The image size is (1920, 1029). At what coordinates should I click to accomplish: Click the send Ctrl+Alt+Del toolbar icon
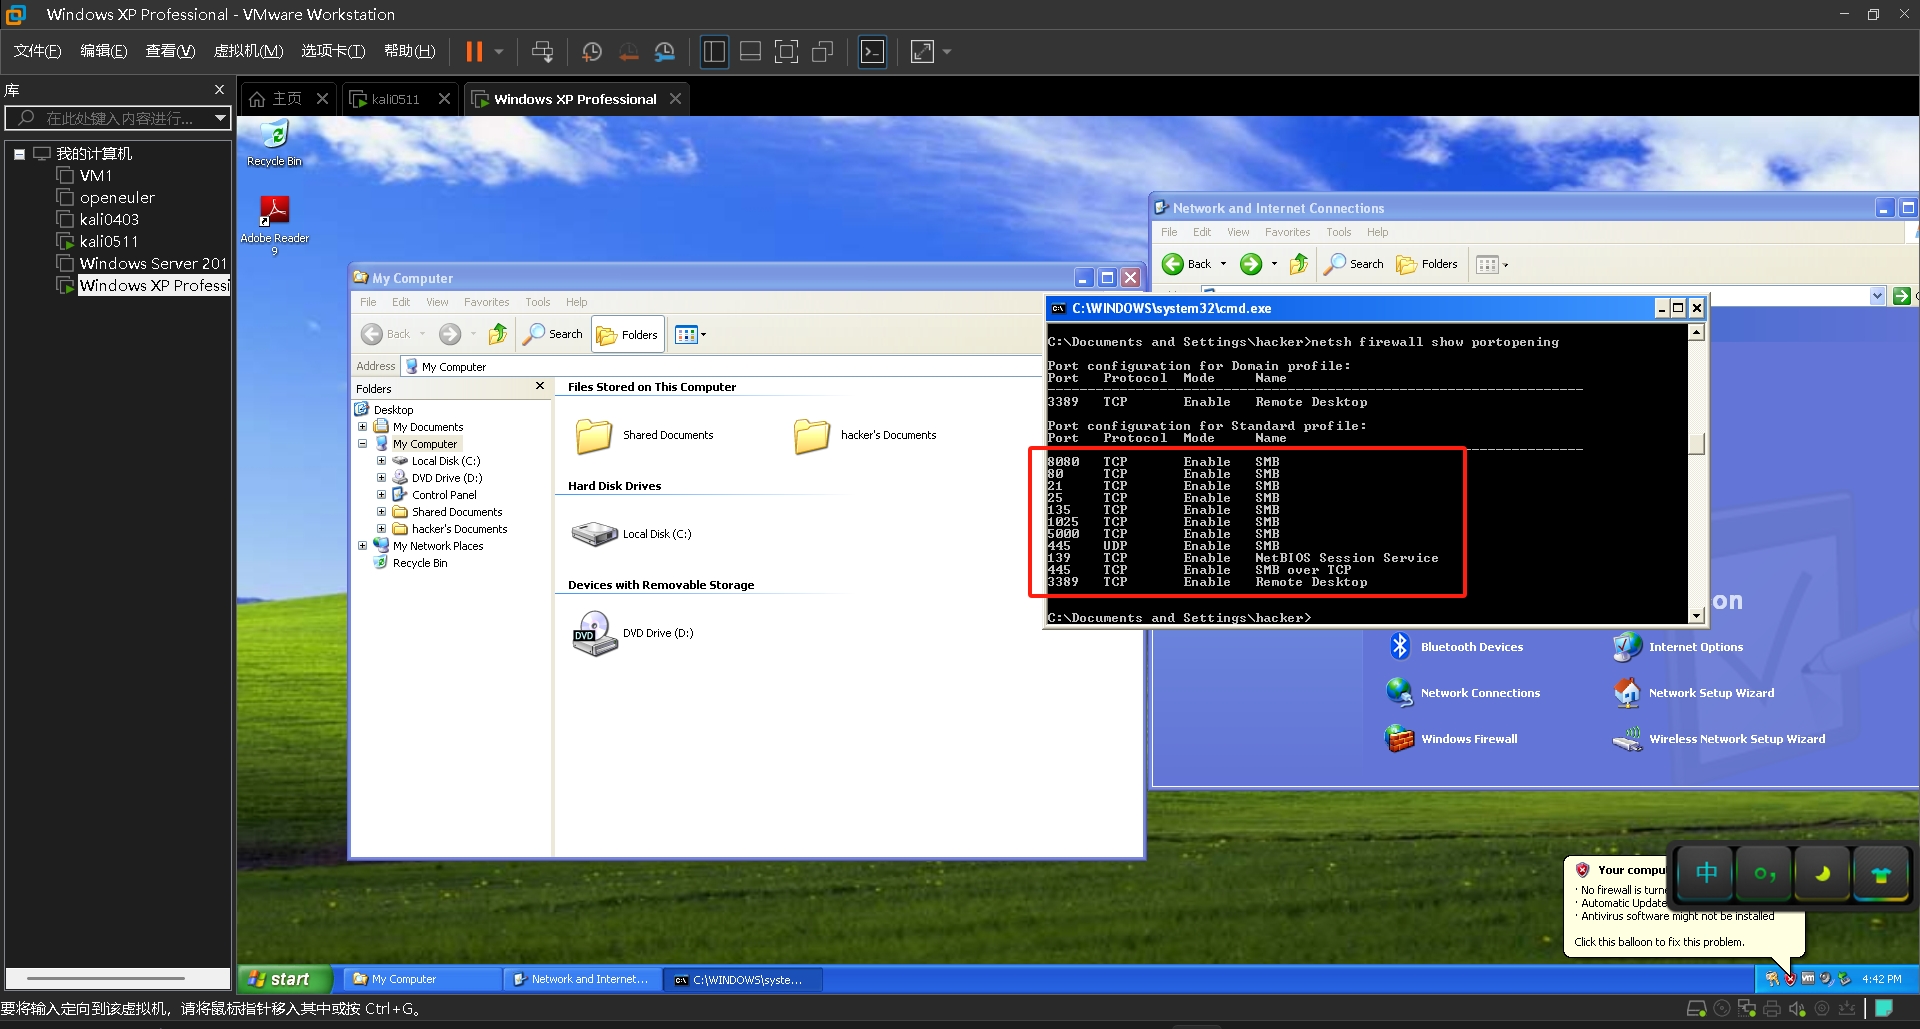pos(542,51)
